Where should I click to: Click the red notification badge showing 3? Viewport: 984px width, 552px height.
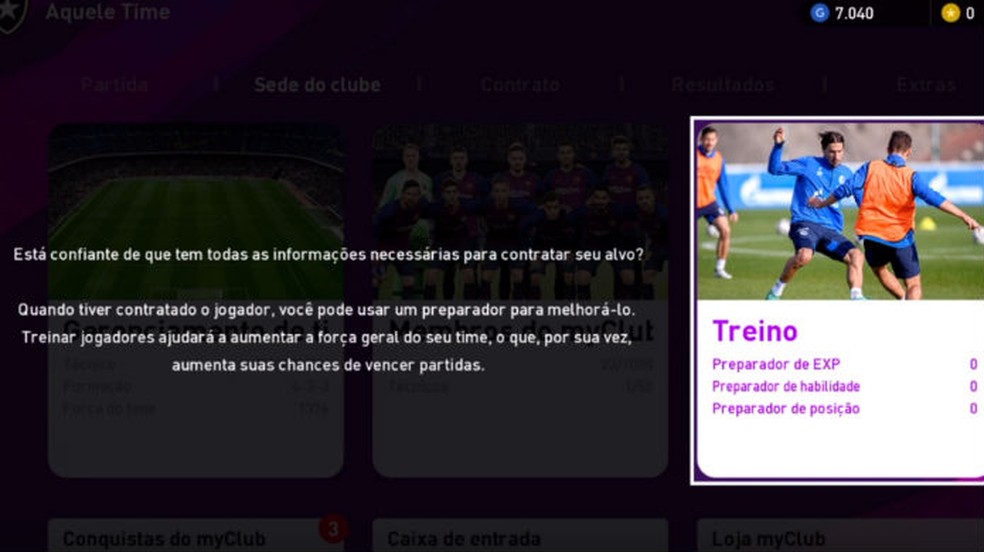click(x=333, y=529)
